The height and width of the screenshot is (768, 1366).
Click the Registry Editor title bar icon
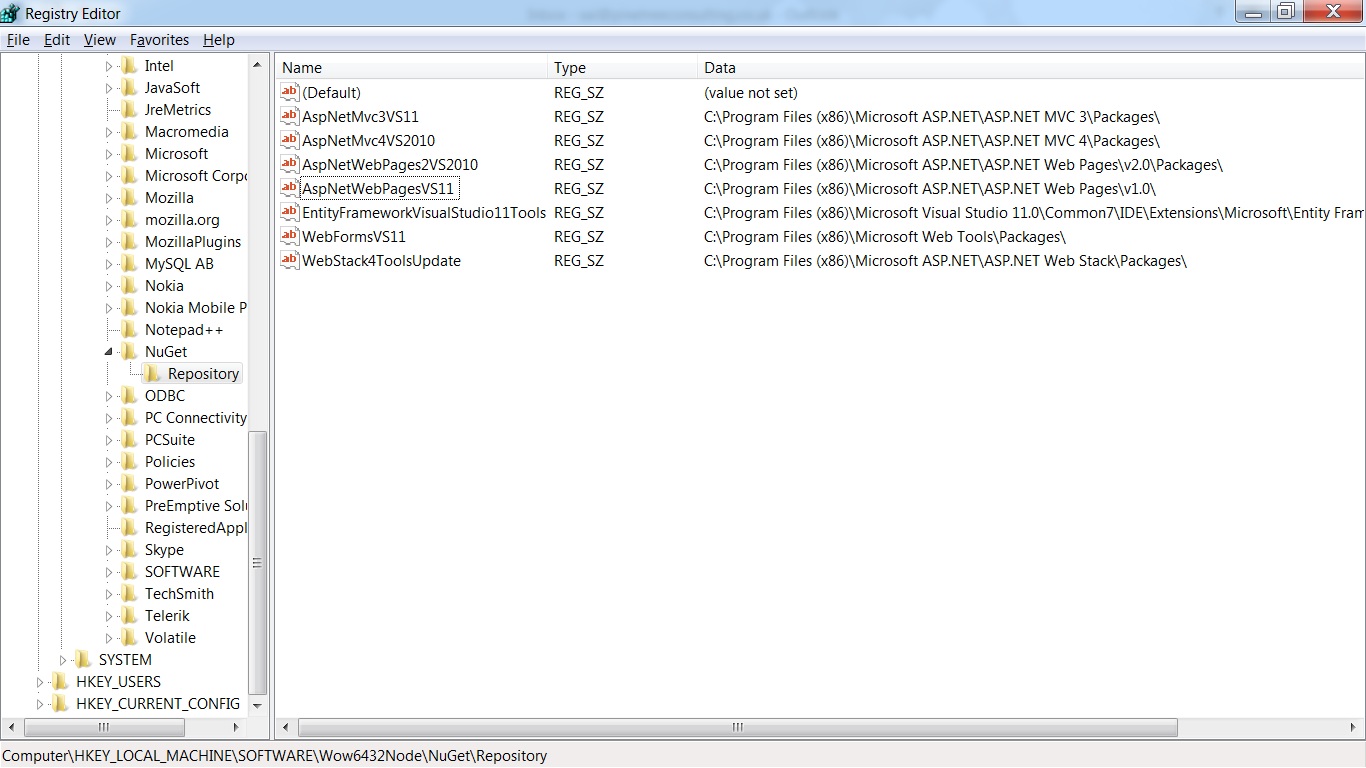(x=11, y=13)
